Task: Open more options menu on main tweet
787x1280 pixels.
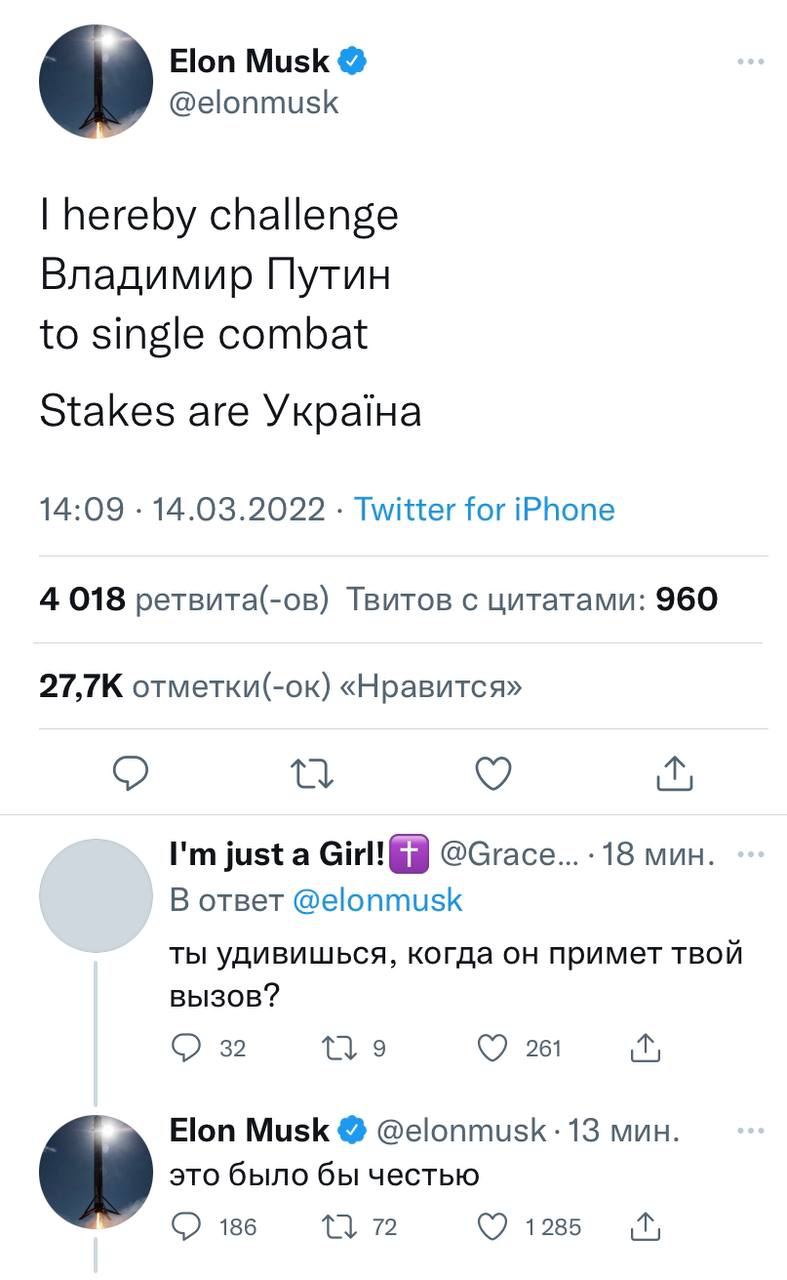Action: tap(750, 62)
